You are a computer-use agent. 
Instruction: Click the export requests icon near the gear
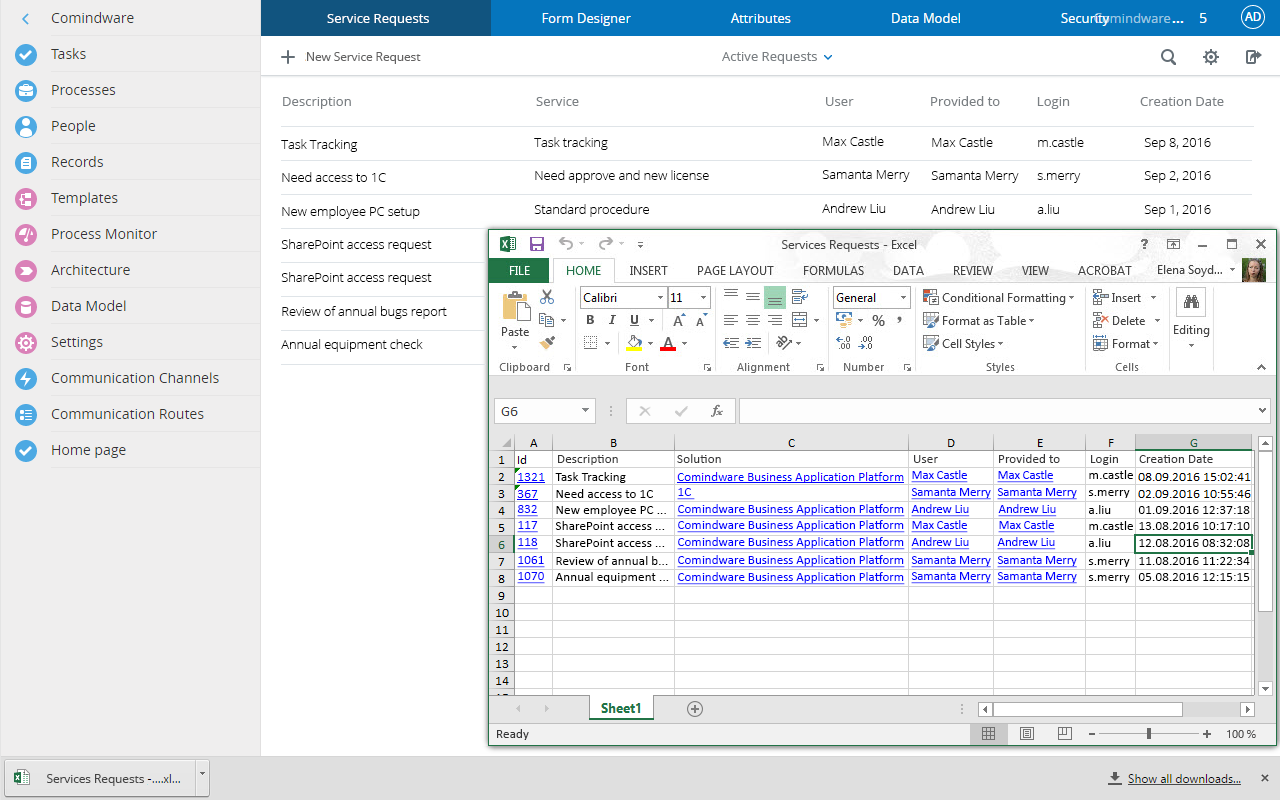(x=1253, y=57)
